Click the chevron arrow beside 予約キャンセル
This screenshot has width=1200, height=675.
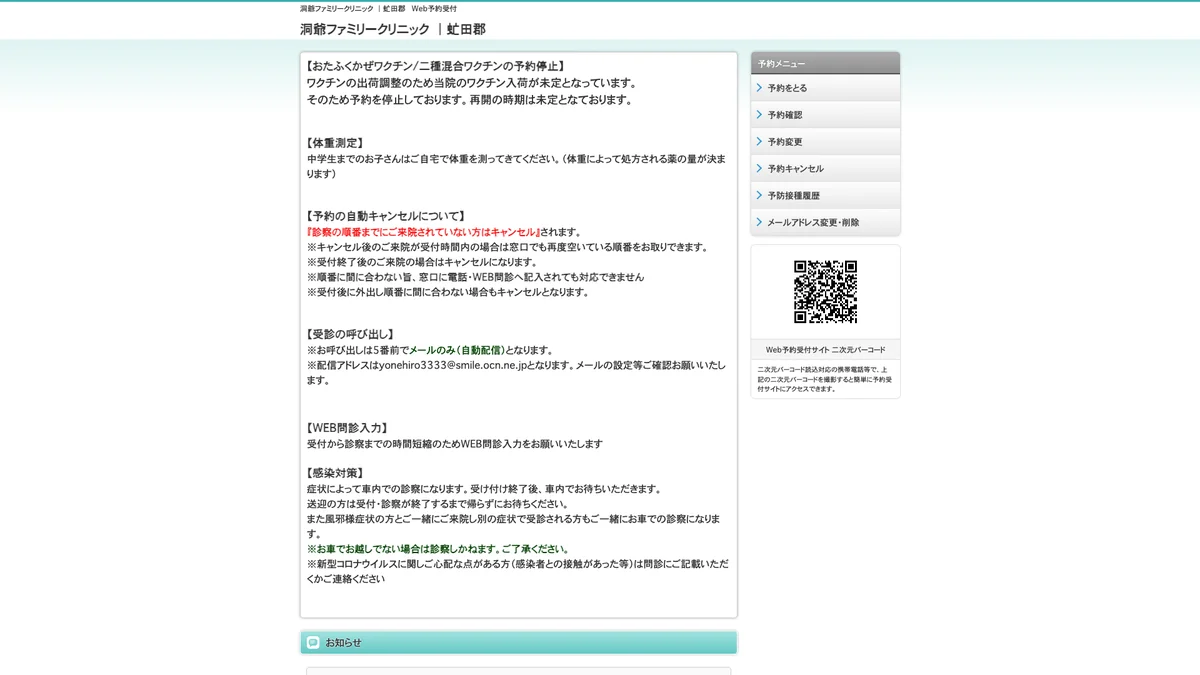(760, 169)
